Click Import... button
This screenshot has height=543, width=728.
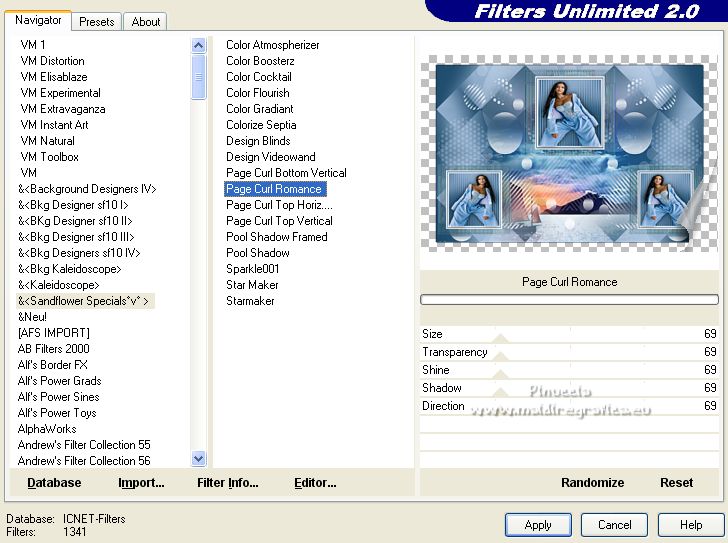(141, 483)
